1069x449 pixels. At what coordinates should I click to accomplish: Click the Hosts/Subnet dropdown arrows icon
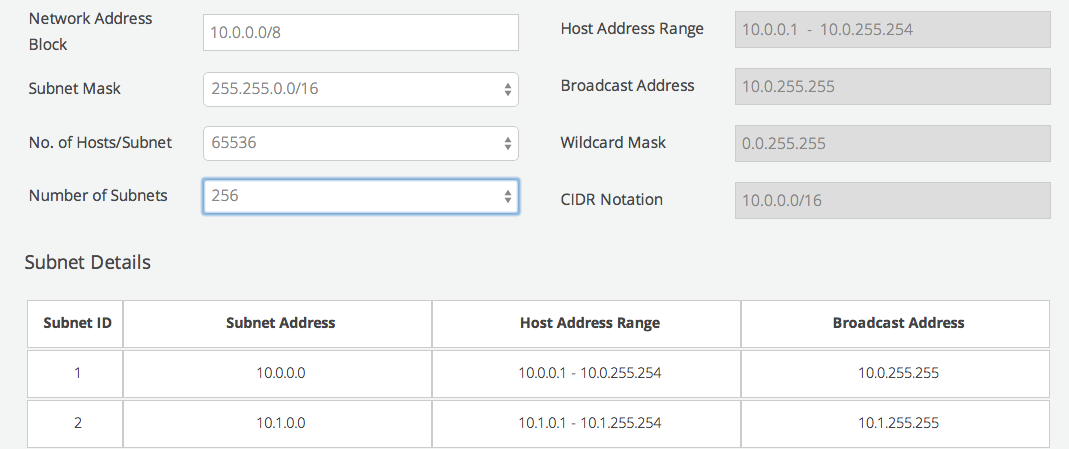508,143
